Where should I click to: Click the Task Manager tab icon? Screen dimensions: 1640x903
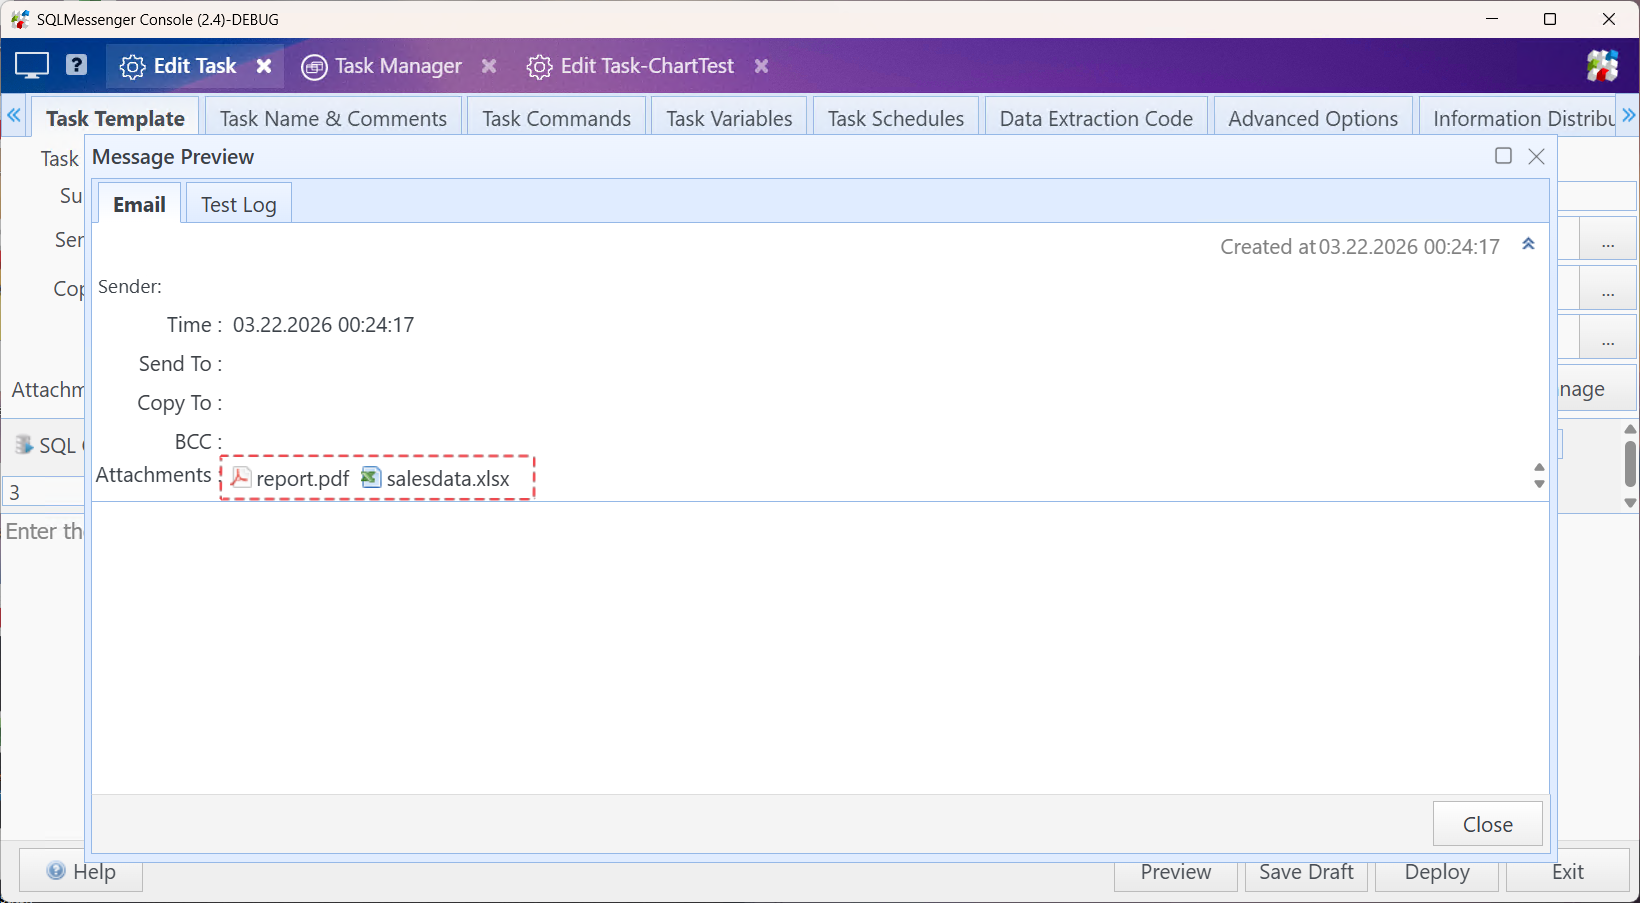click(x=314, y=66)
